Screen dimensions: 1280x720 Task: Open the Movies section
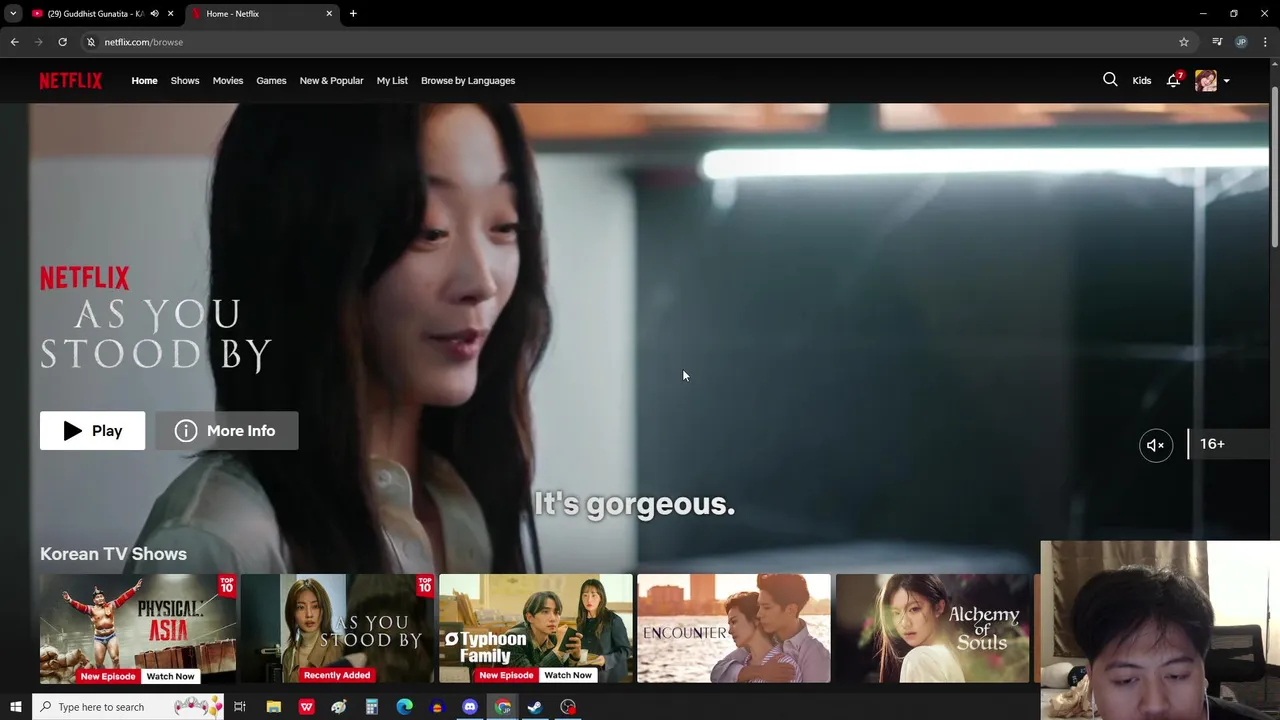228,81
